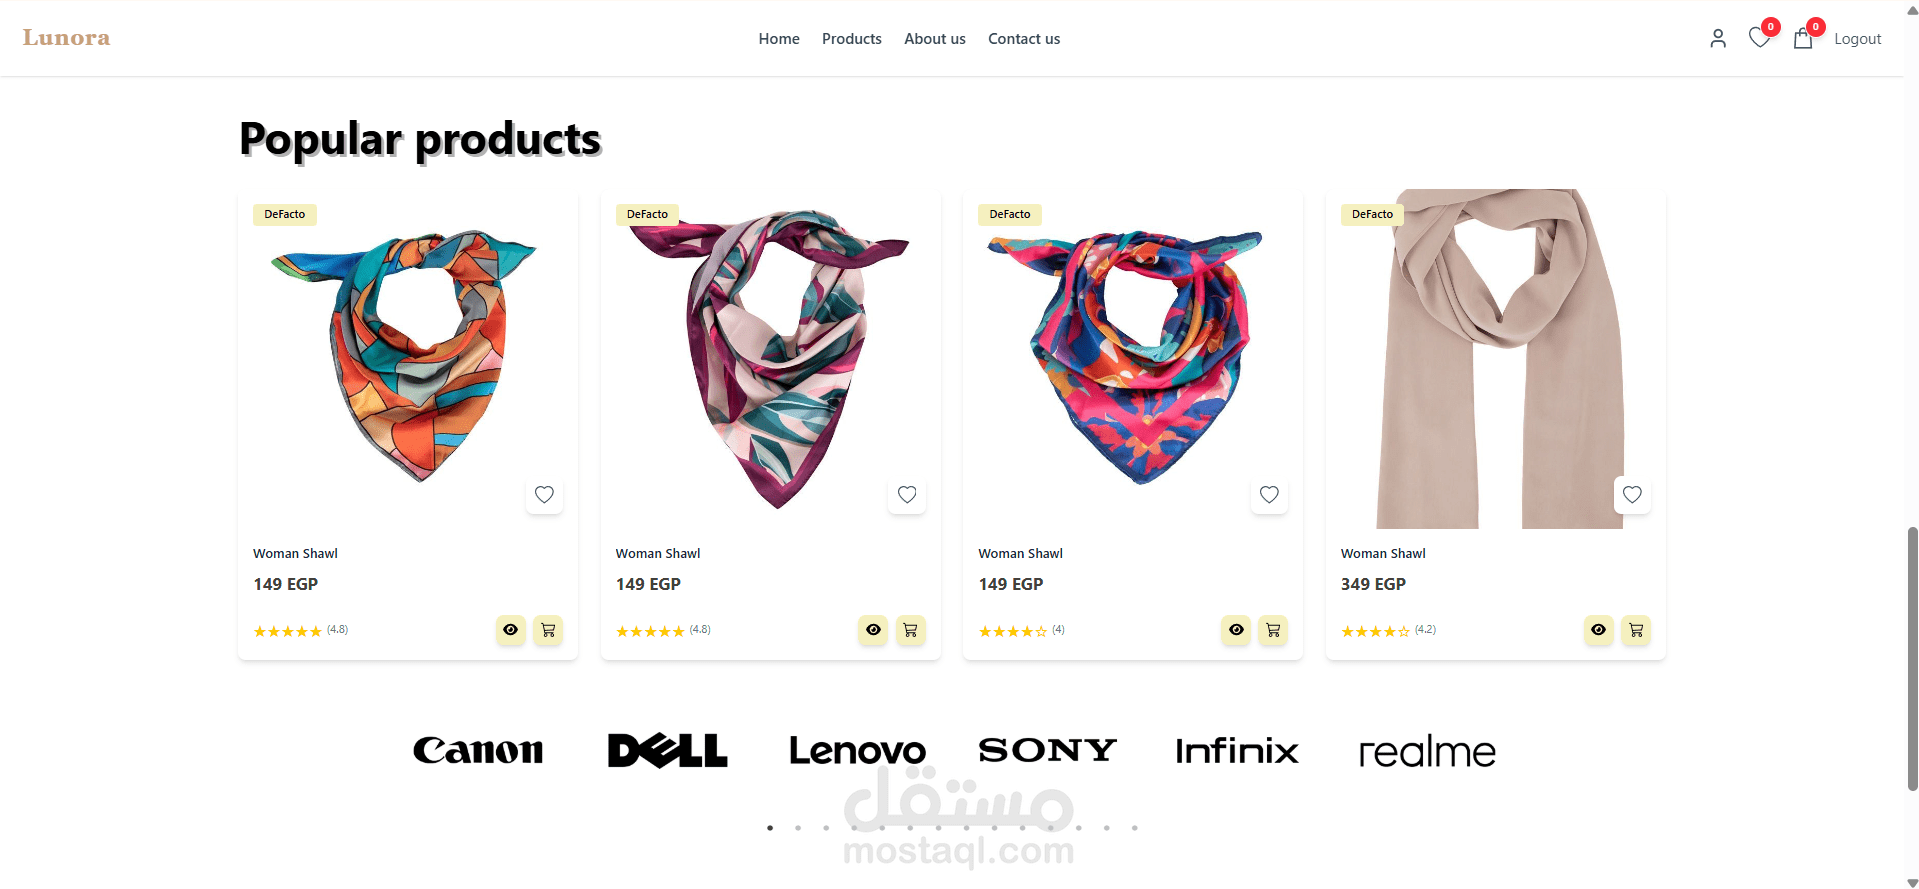
Task: Click the Contact us nav link
Action: (x=1024, y=39)
